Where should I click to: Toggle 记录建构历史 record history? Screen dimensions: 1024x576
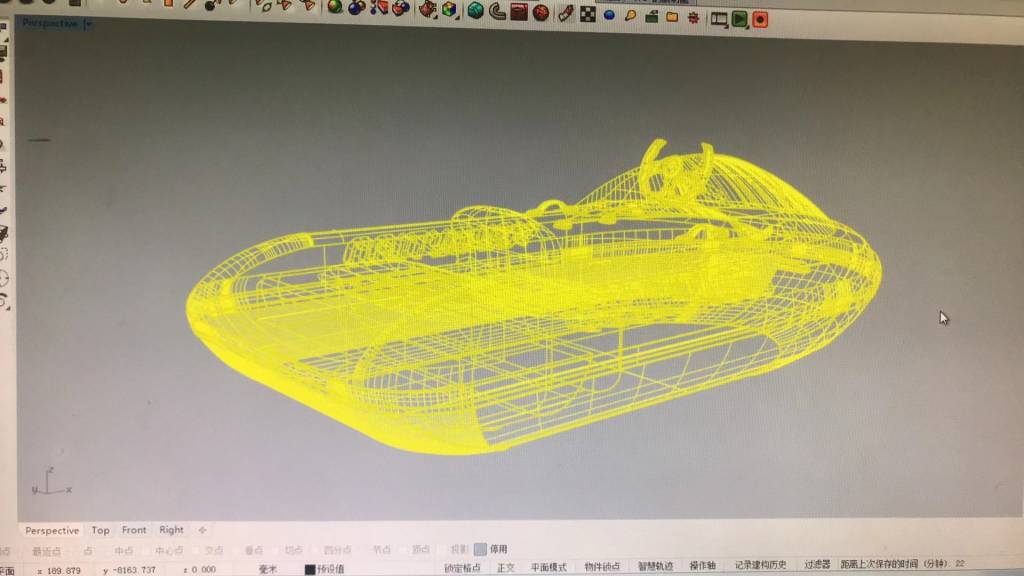tap(760, 565)
